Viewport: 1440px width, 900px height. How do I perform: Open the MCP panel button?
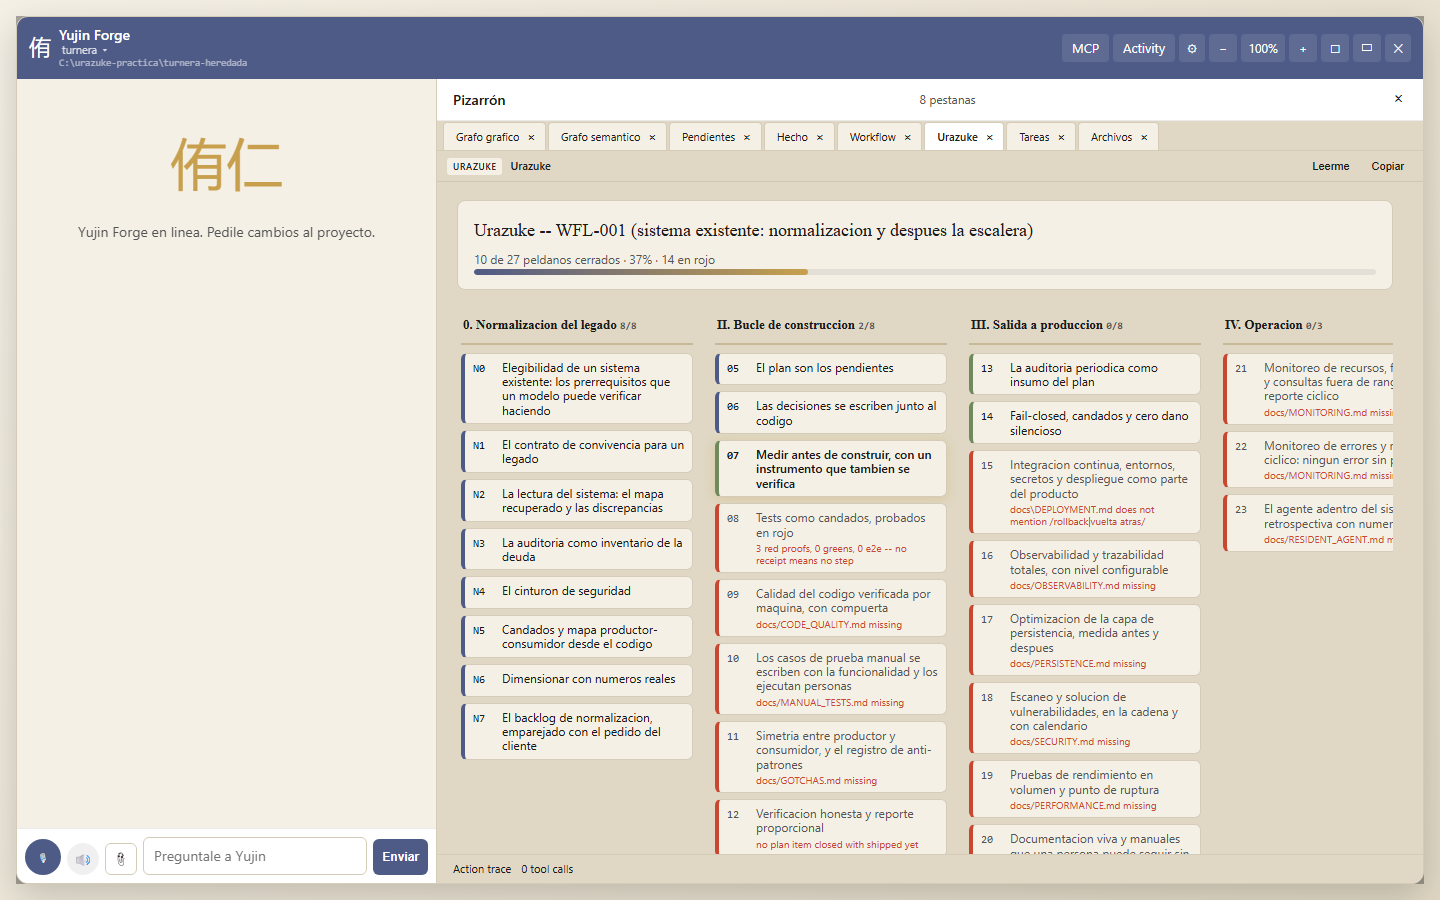(x=1085, y=48)
